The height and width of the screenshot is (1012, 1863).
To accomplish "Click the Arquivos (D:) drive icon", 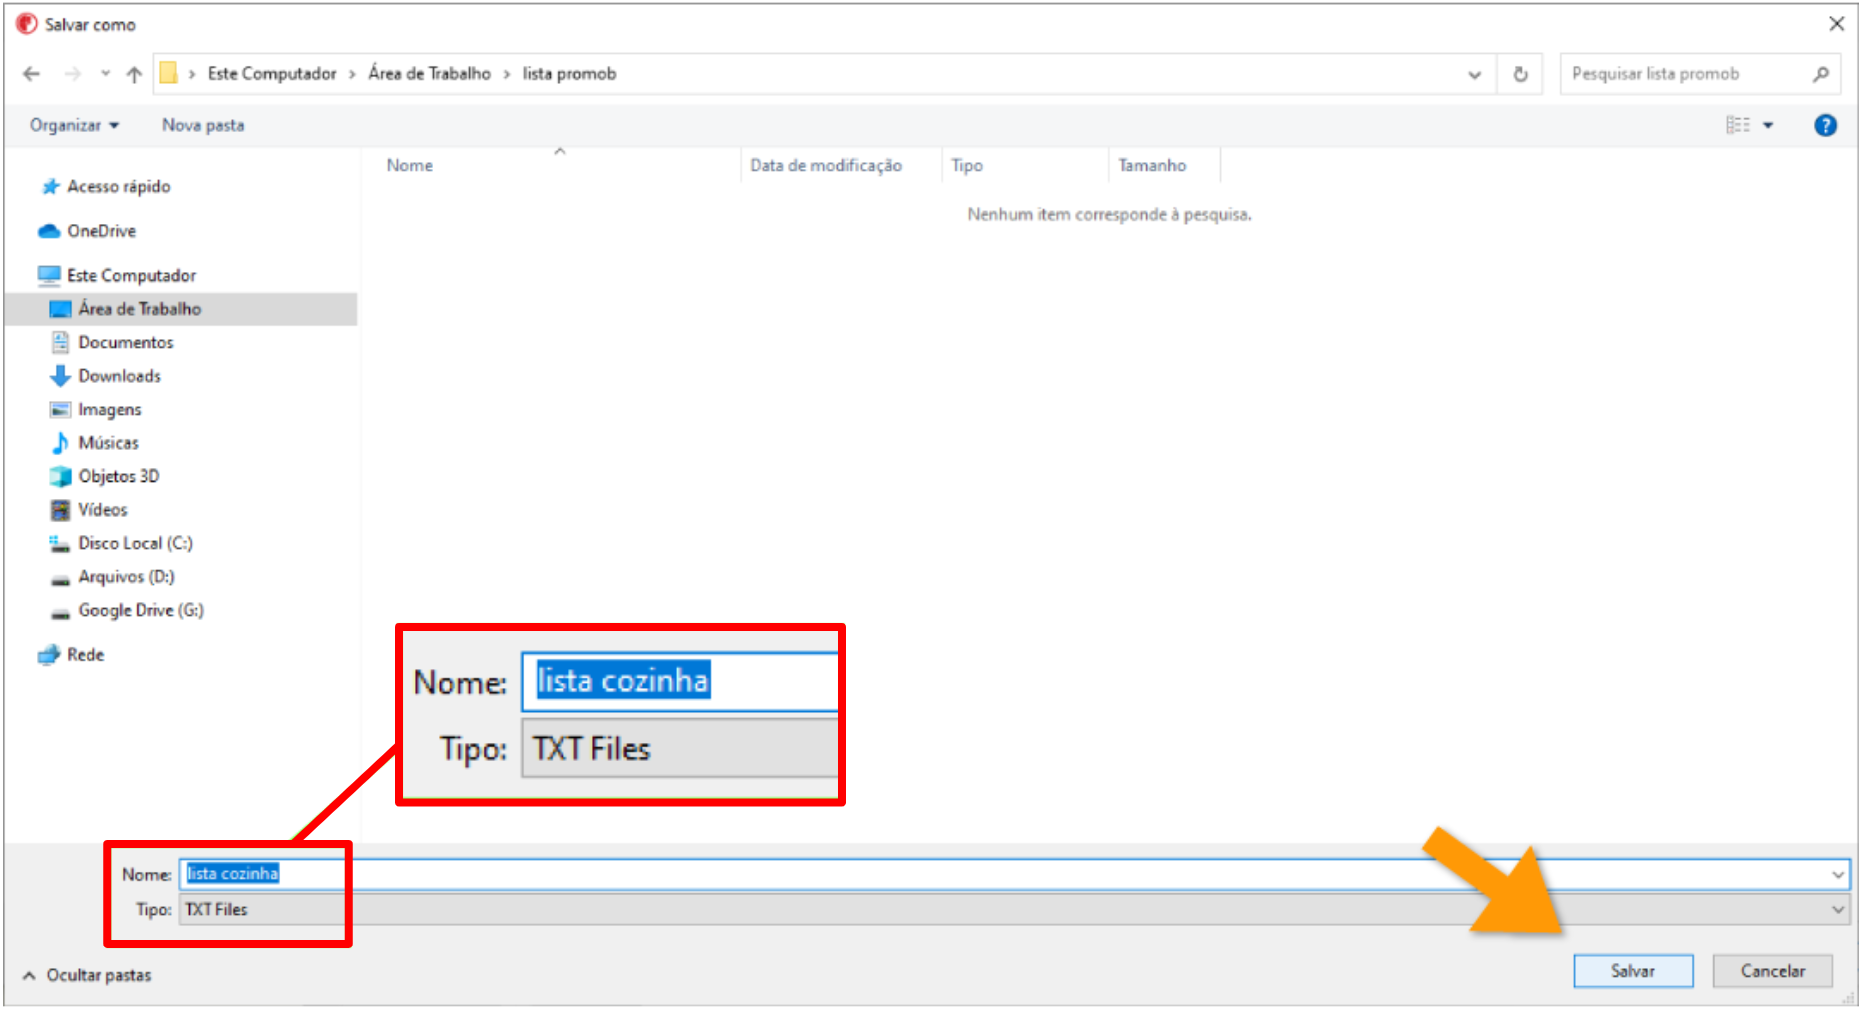I will tap(61, 579).
